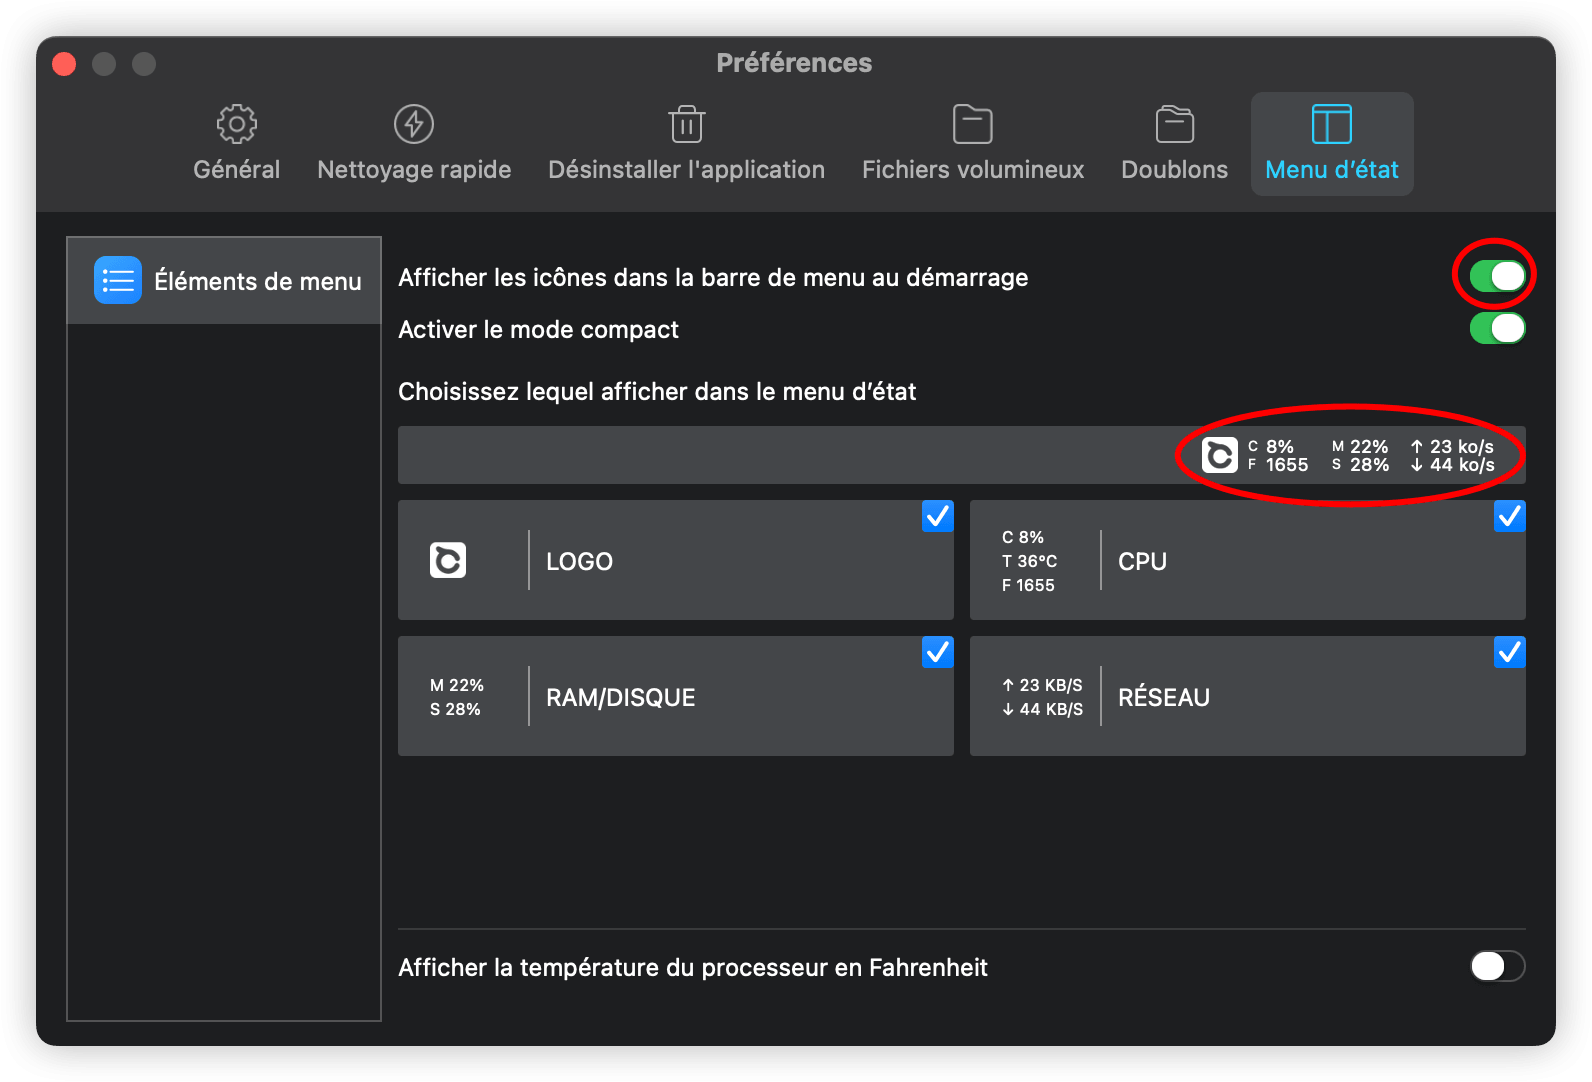
Task: Click the blue list icon of Éléments de menu
Action: pyautogui.click(x=118, y=280)
